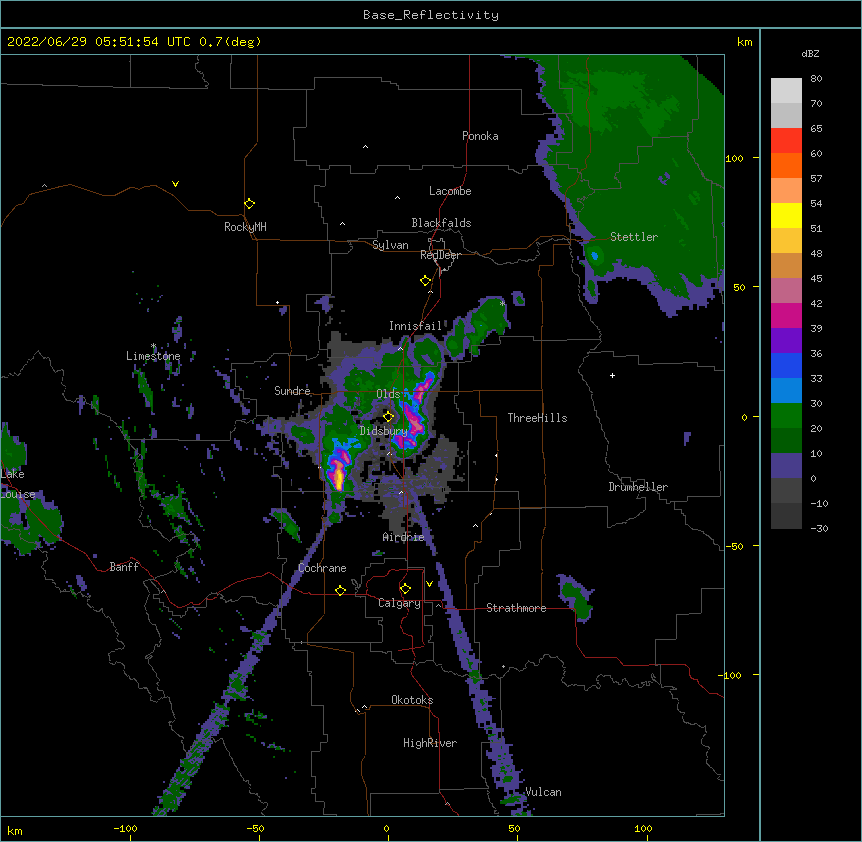
Task: Click the Ponoka city label
Action: click(x=480, y=136)
